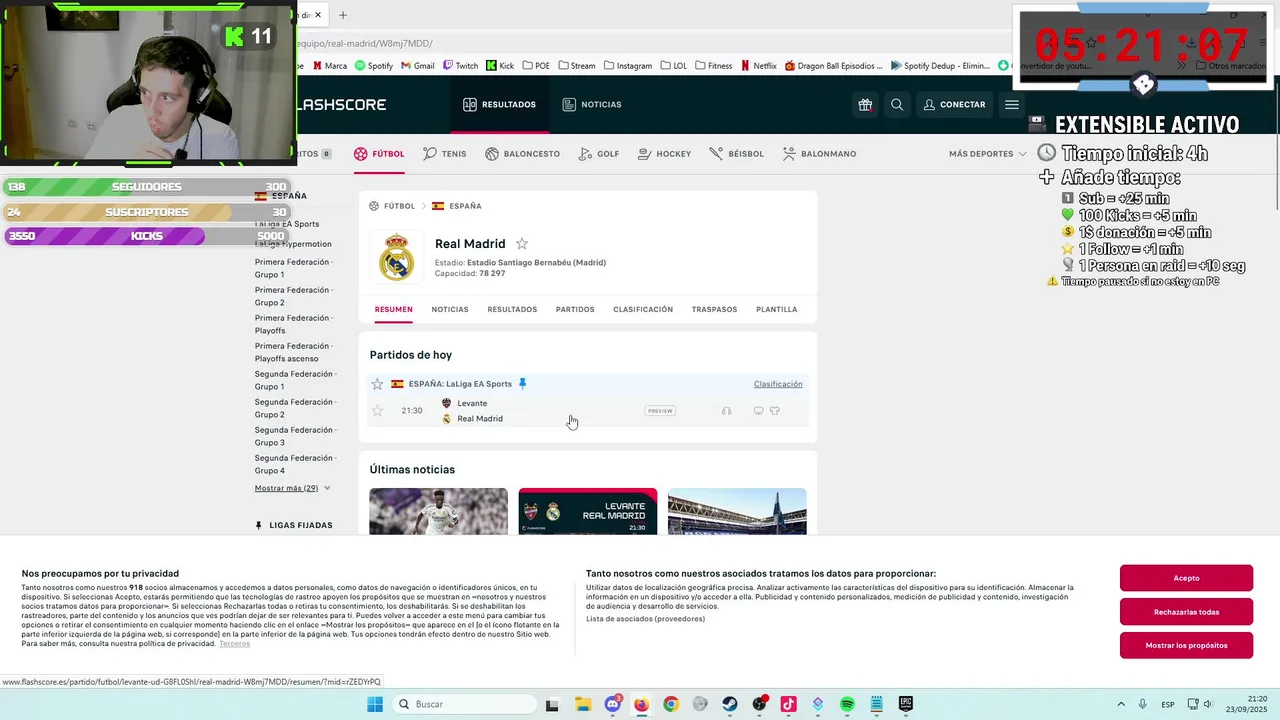Select the BALONCESTO sport item

point(522,154)
